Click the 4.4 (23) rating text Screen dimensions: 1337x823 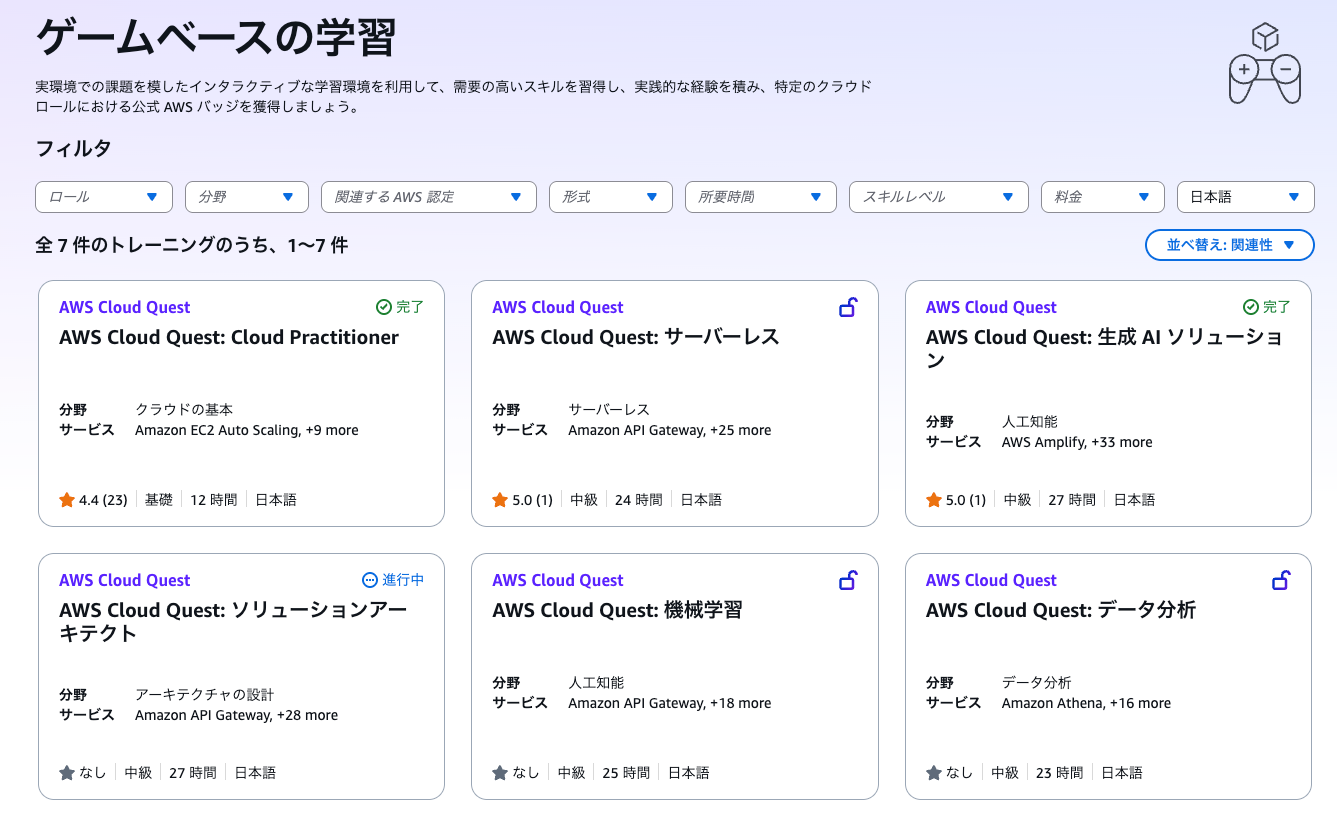click(x=103, y=500)
